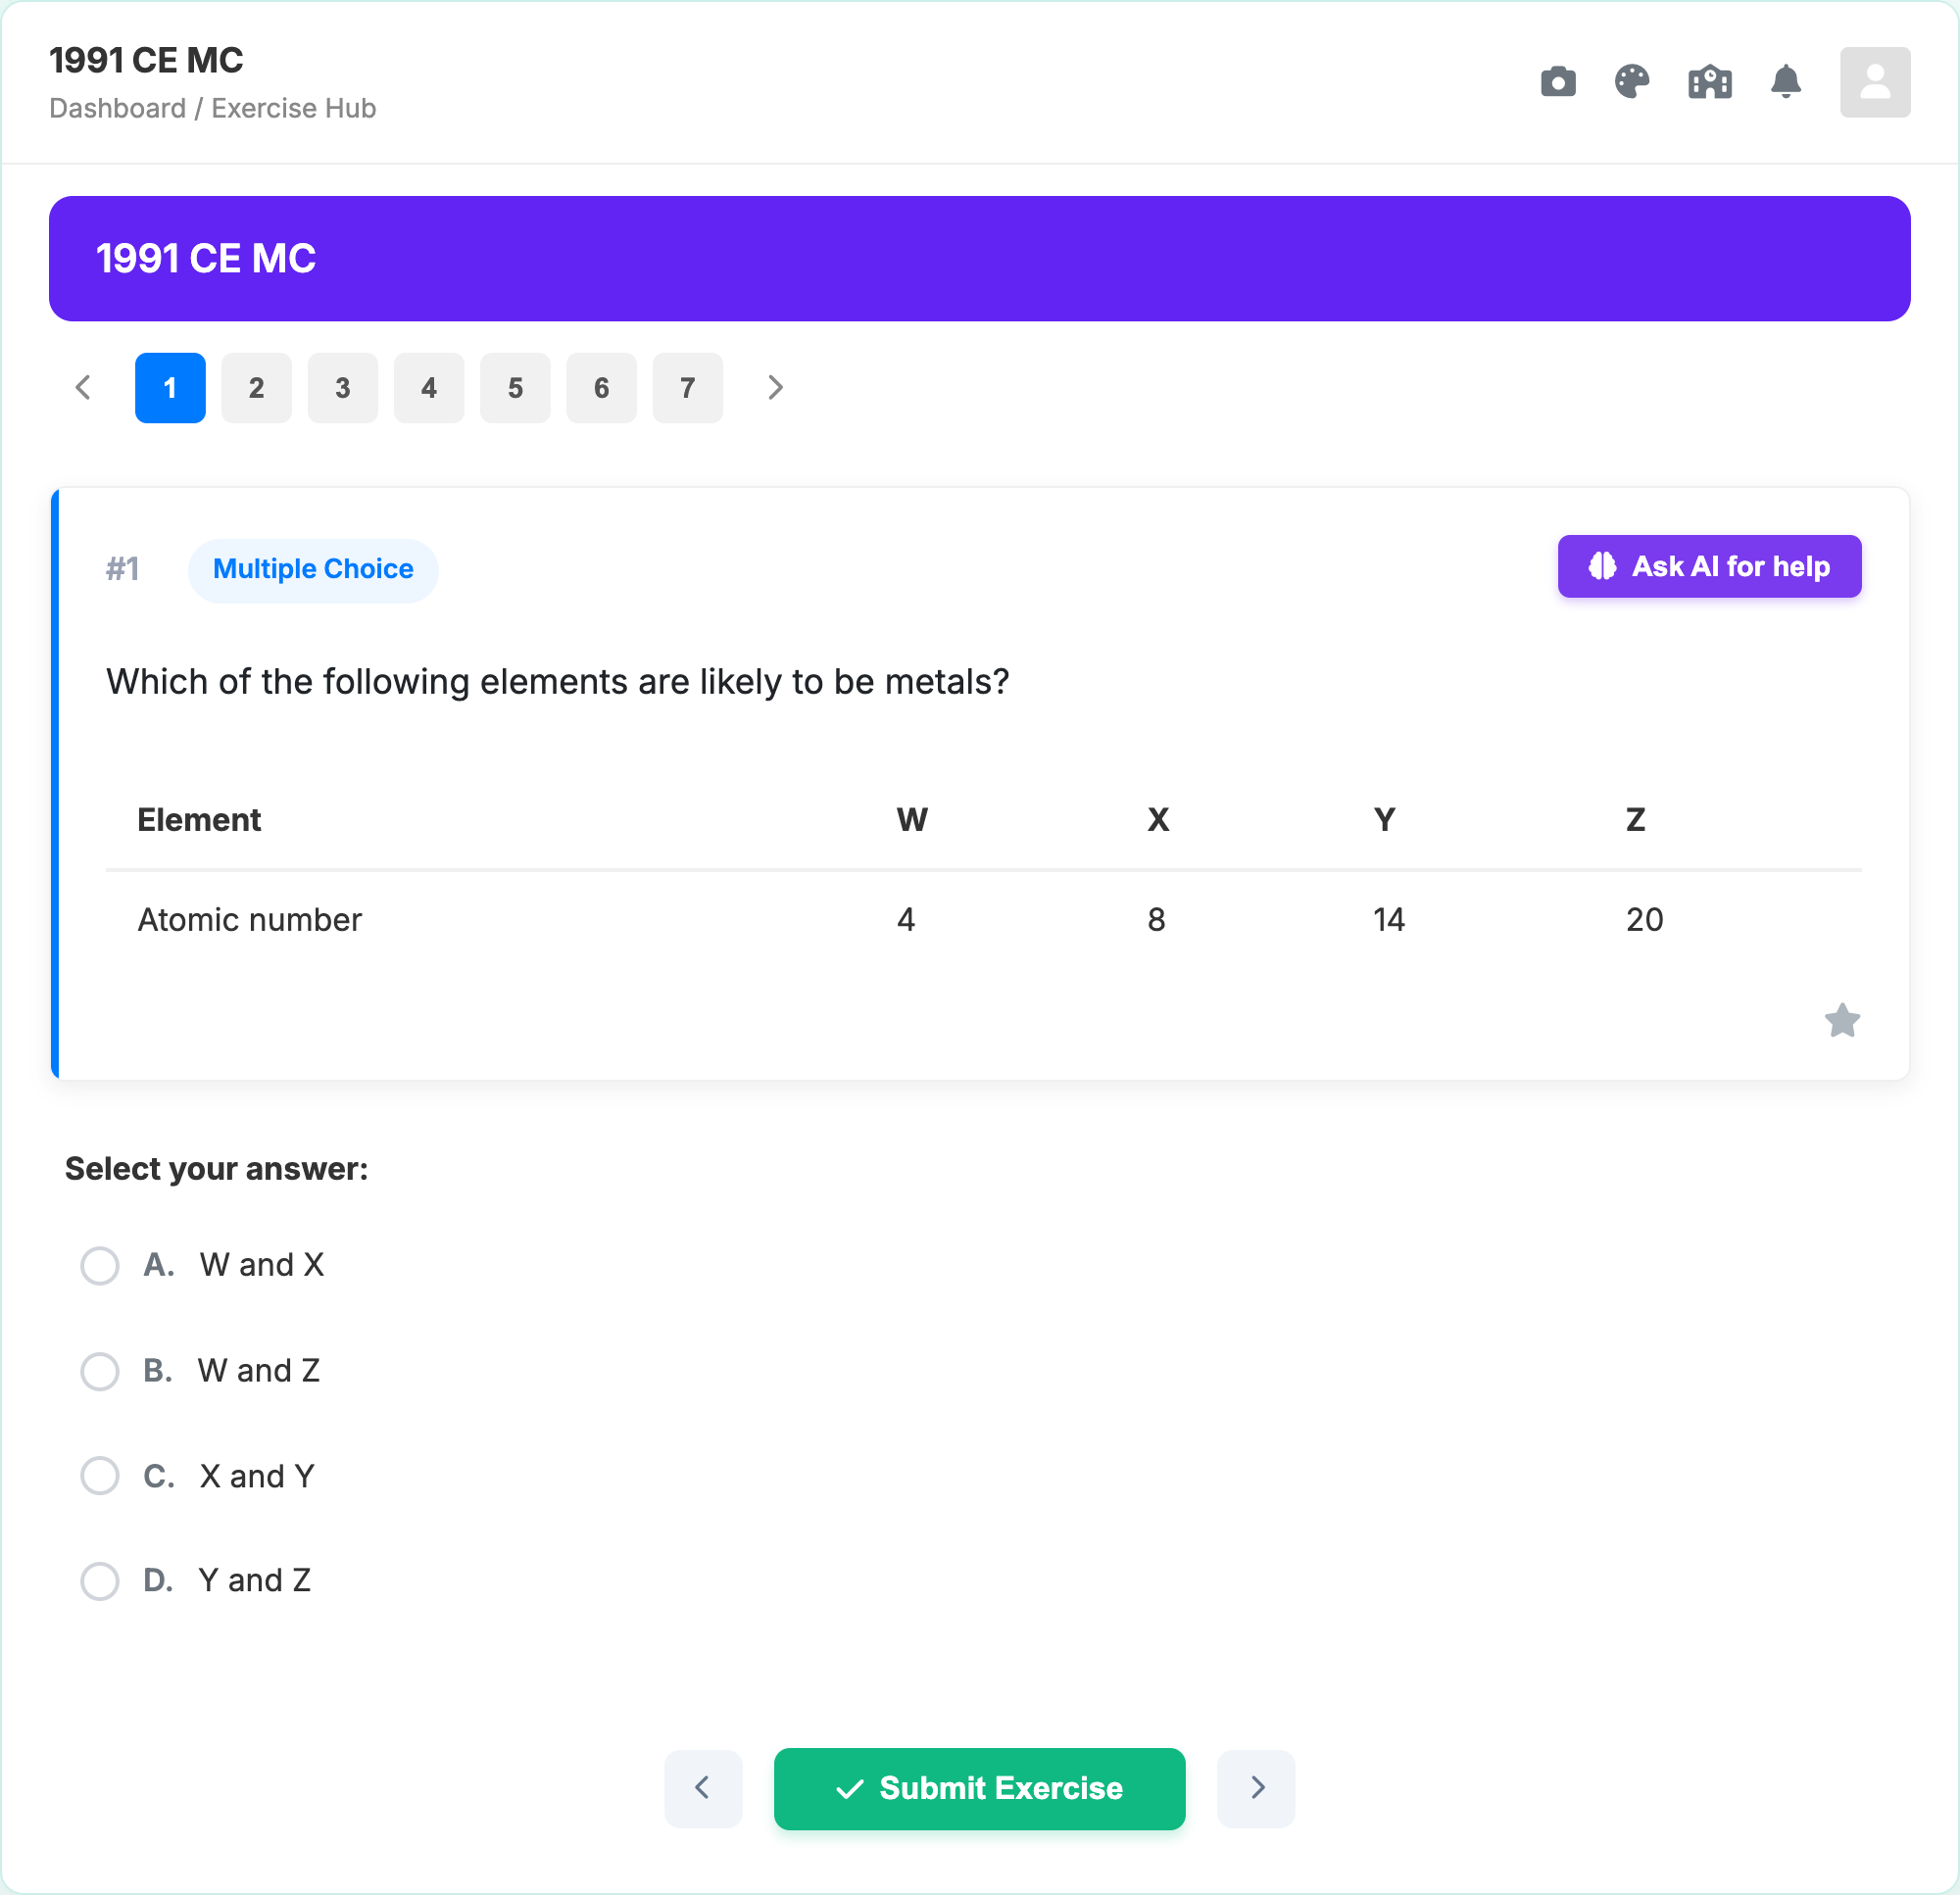Viewport: 1960px width, 1895px height.
Task: Open notifications via the bell icon
Action: pyautogui.click(x=1786, y=82)
